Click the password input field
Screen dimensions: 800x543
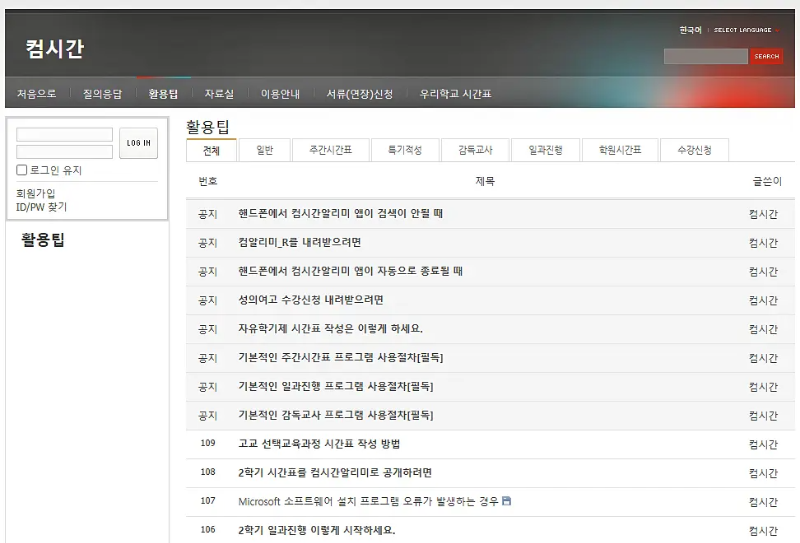[x=64, y=152]
